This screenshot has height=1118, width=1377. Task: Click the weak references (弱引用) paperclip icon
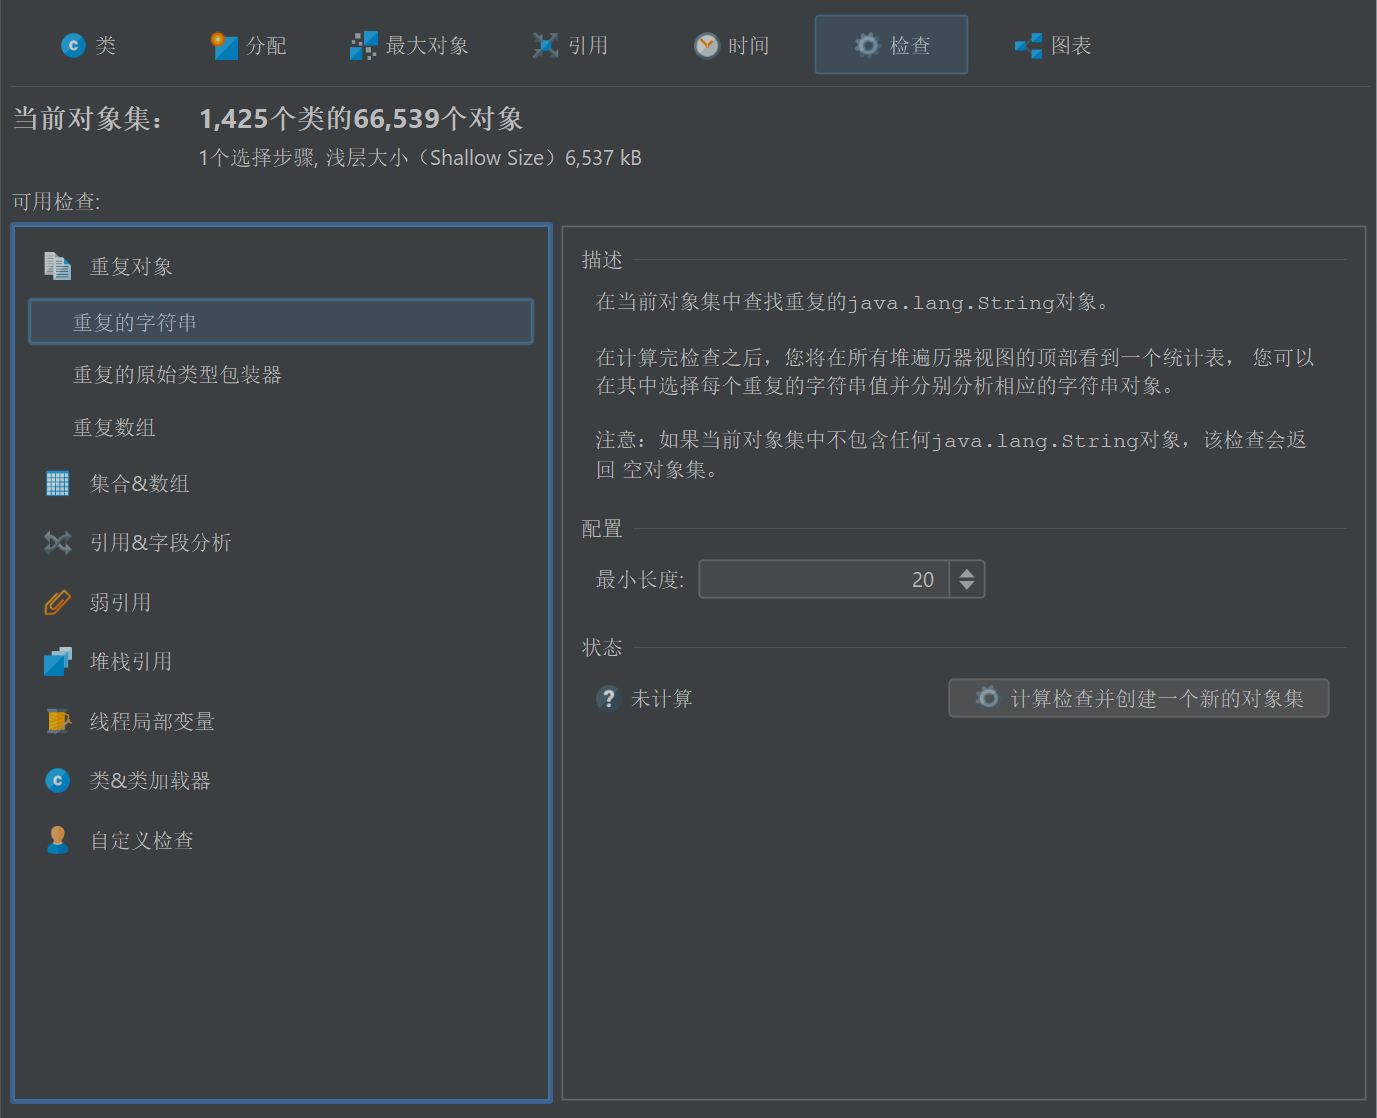(x=57, y=602)
